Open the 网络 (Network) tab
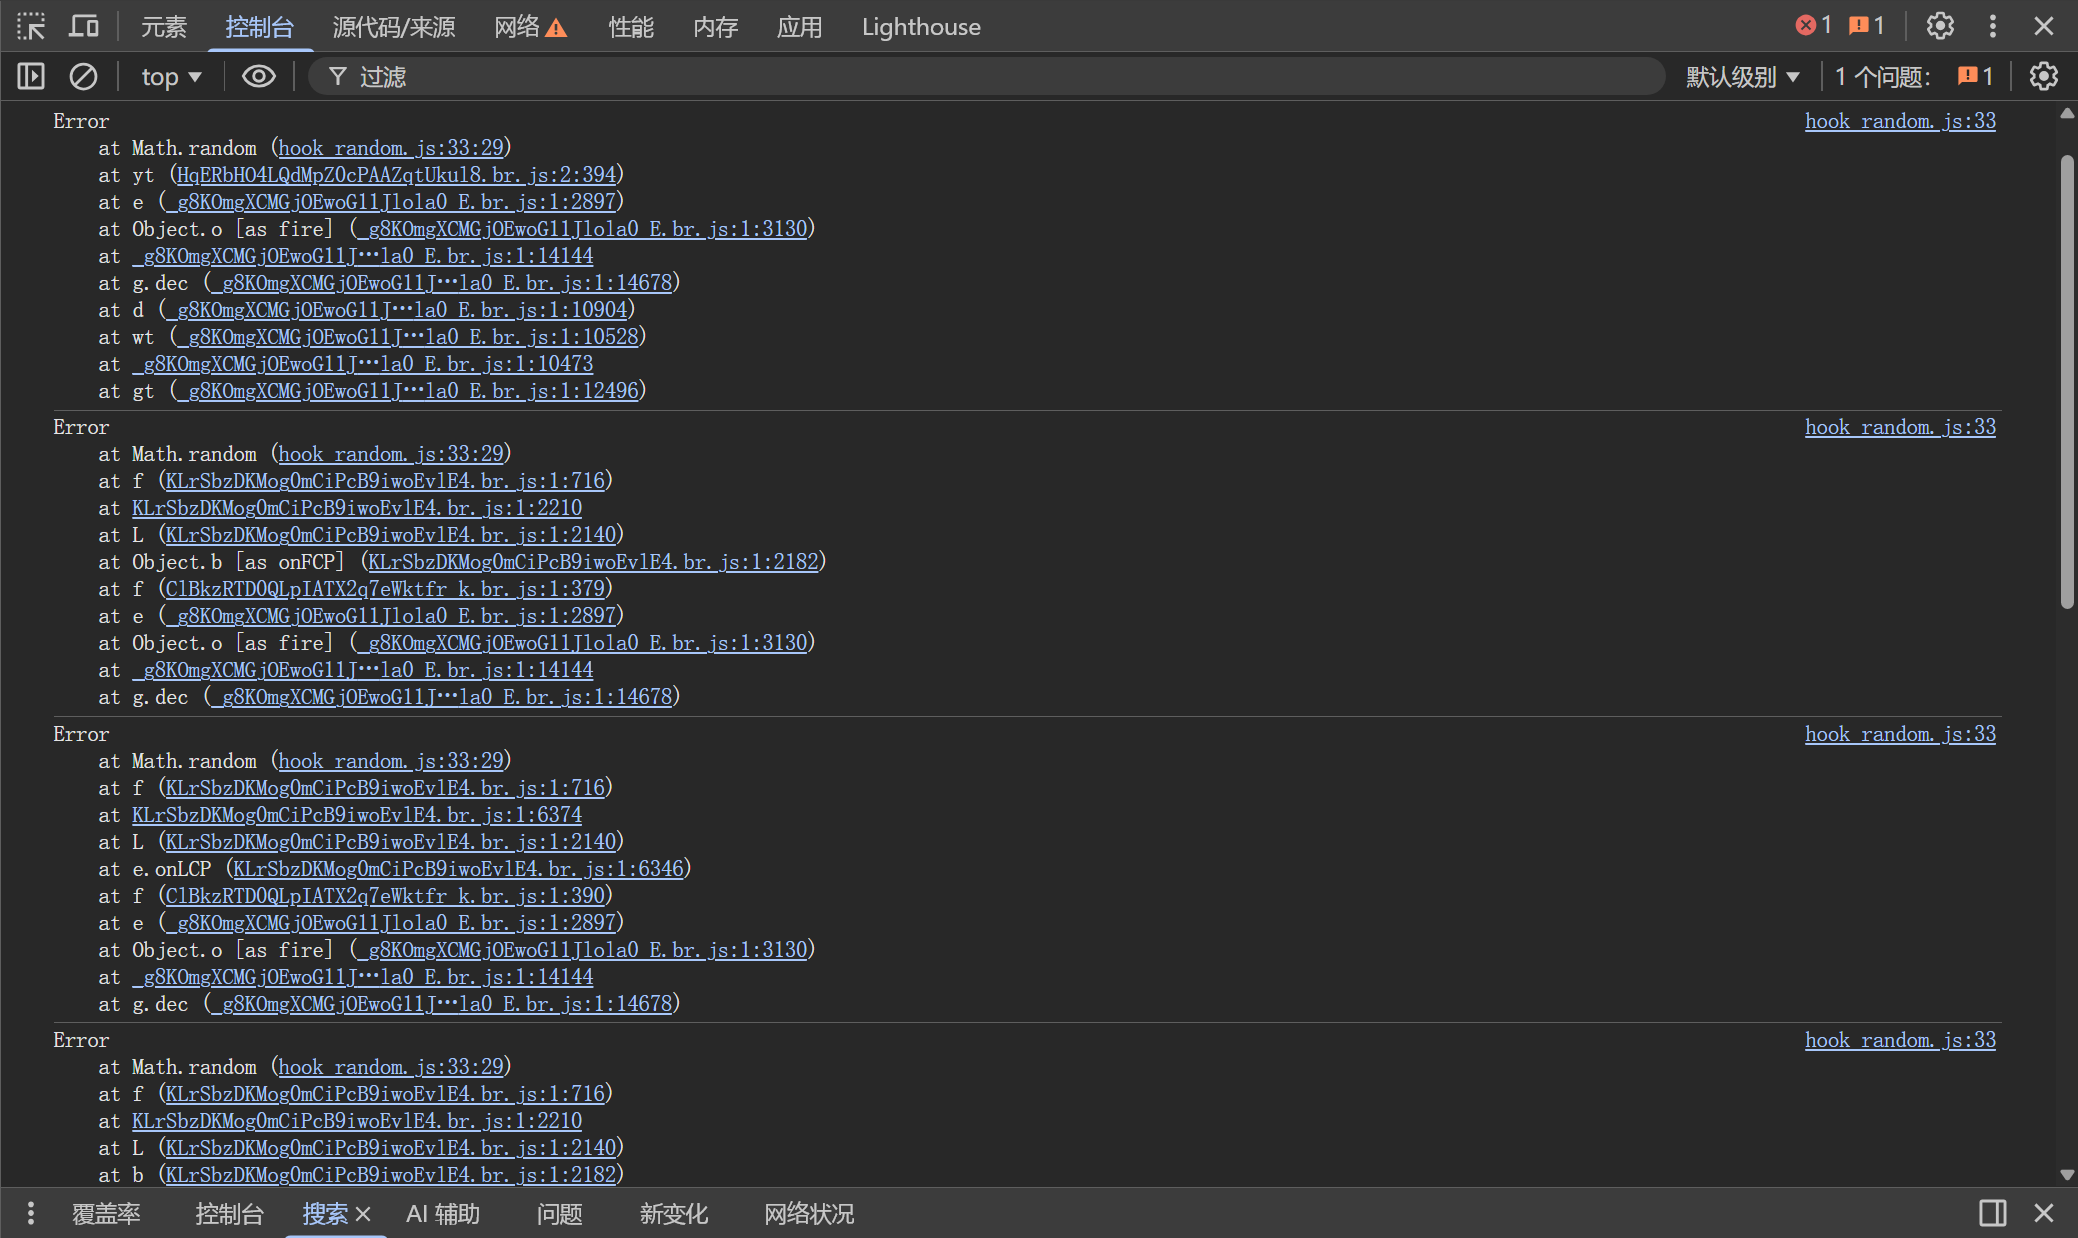Image resolution: width=2078 pixels, height=1238 pixels. pyautogui.click(x=531, y=27)
